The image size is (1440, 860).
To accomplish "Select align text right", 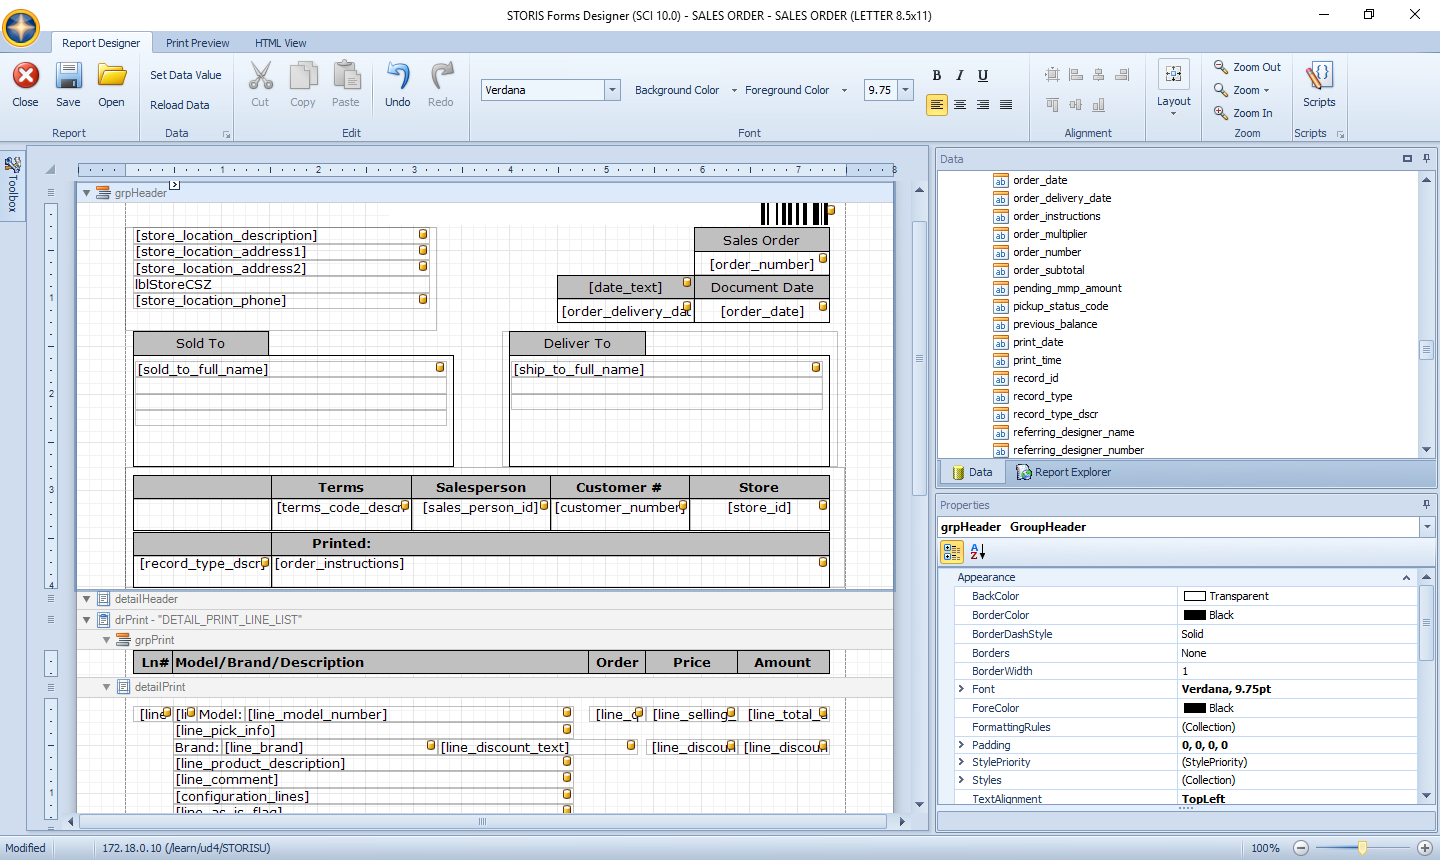I will 983,105.
